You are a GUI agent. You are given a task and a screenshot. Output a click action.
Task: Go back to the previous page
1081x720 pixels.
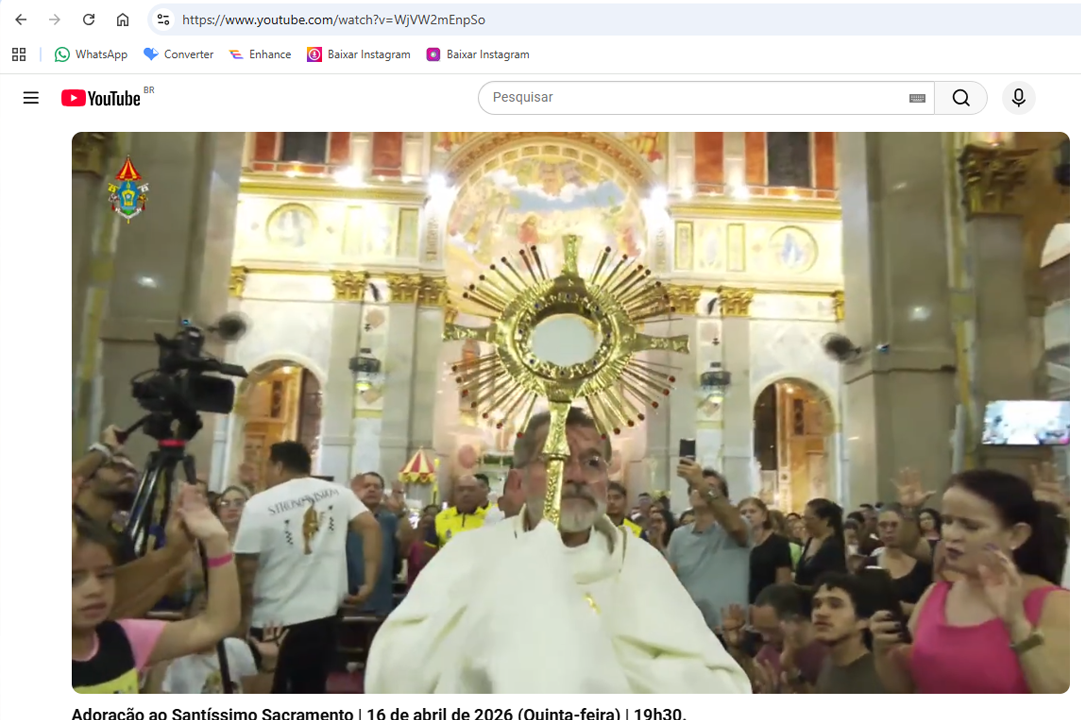21,20
